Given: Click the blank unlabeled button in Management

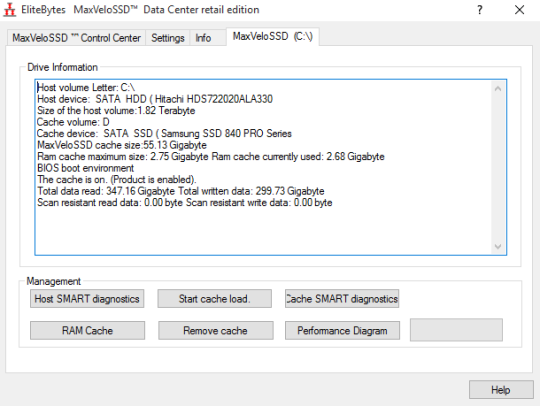Looking at the screenshot, I should point(456,330).
